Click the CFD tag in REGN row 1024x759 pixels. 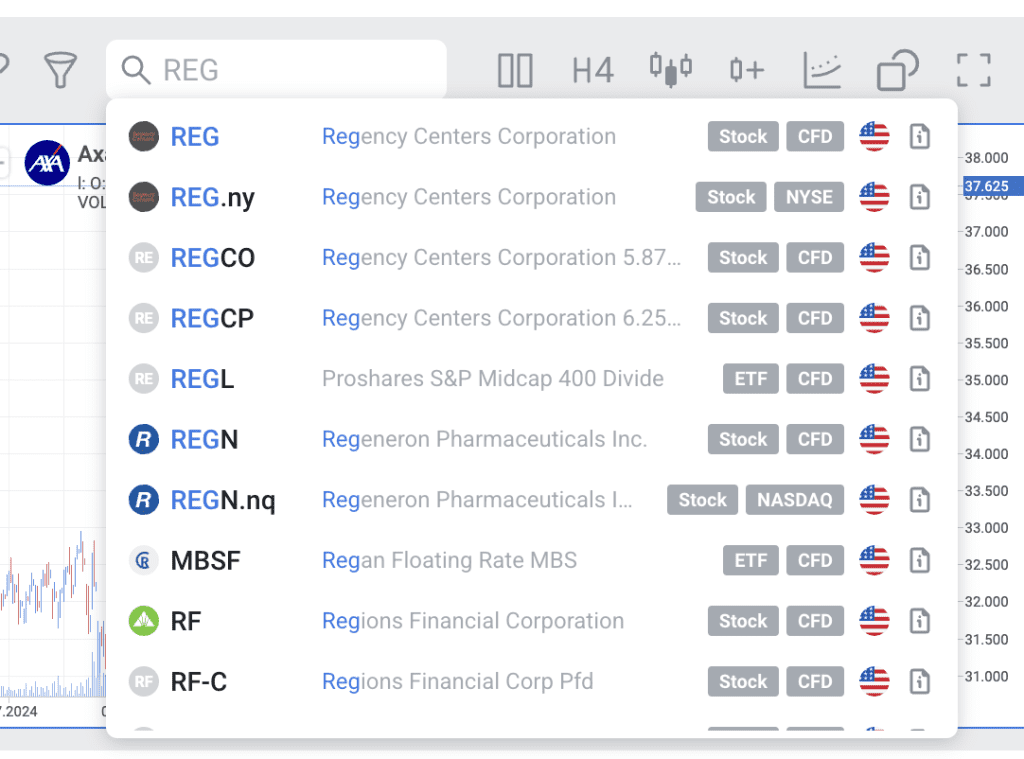pos(815,439)
